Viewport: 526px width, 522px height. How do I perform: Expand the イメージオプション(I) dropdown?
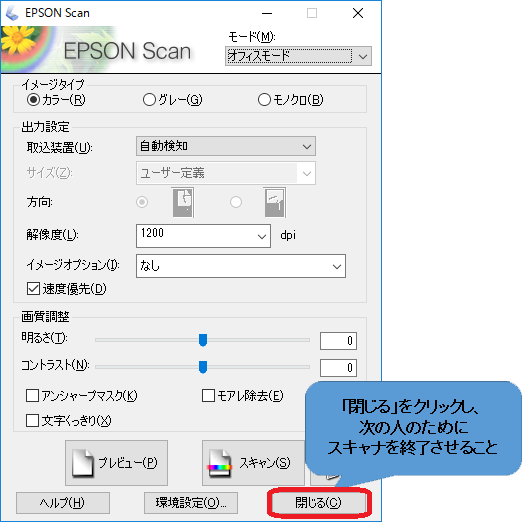click(241, 266)
